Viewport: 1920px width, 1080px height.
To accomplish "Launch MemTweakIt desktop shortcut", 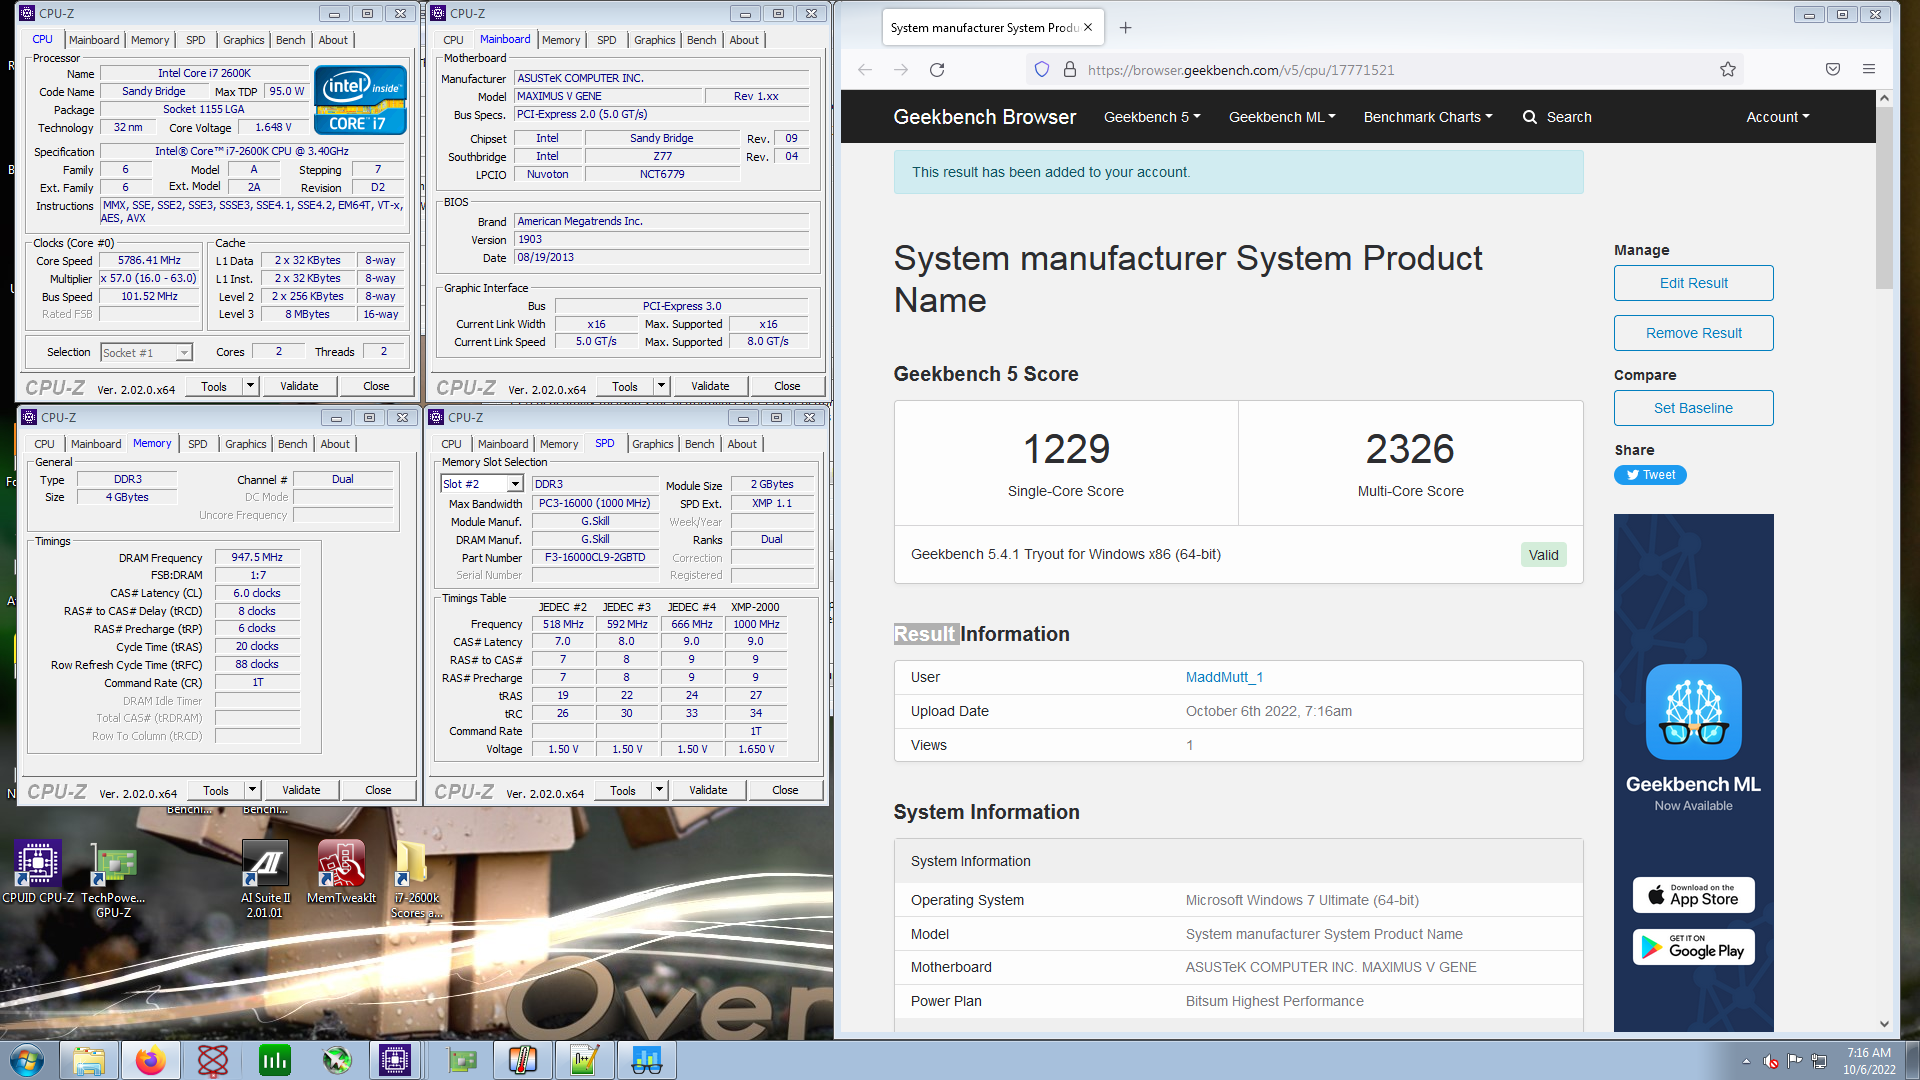I will [341, 870].
